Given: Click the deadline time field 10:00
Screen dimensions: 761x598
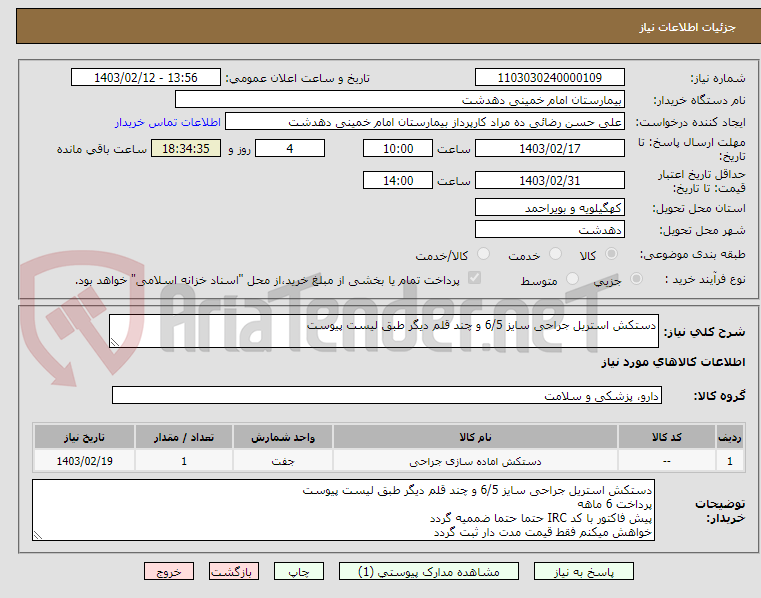Looking at the screenshot, I should 397,149.
